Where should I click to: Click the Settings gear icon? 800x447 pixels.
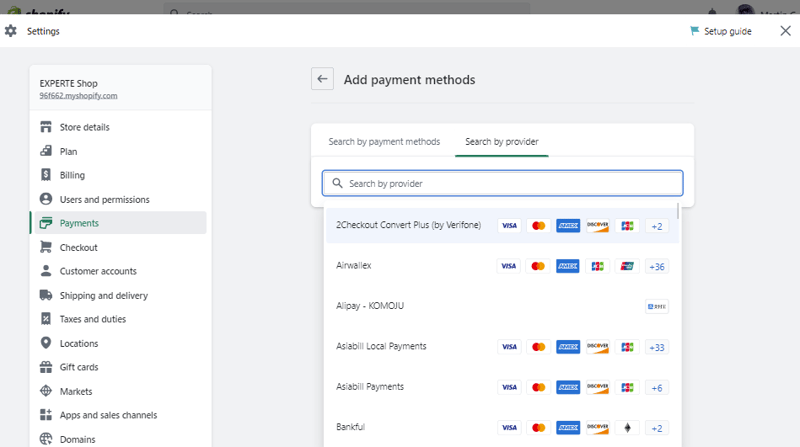11,31
